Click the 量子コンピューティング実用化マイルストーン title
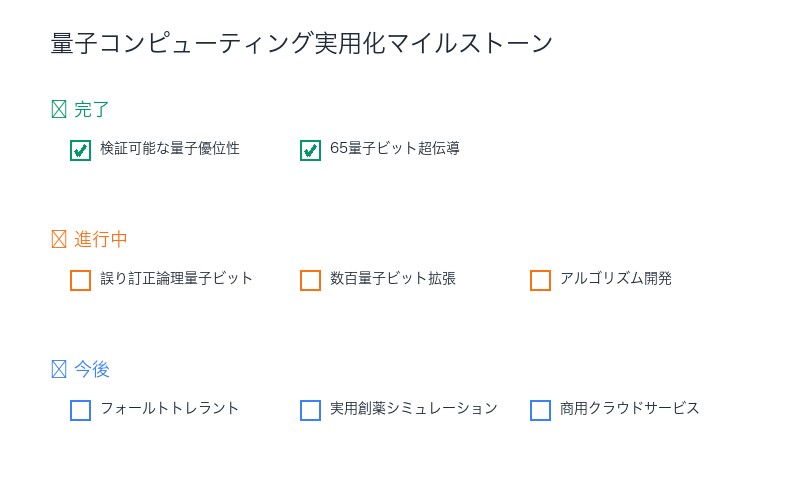 pos(301,44)
